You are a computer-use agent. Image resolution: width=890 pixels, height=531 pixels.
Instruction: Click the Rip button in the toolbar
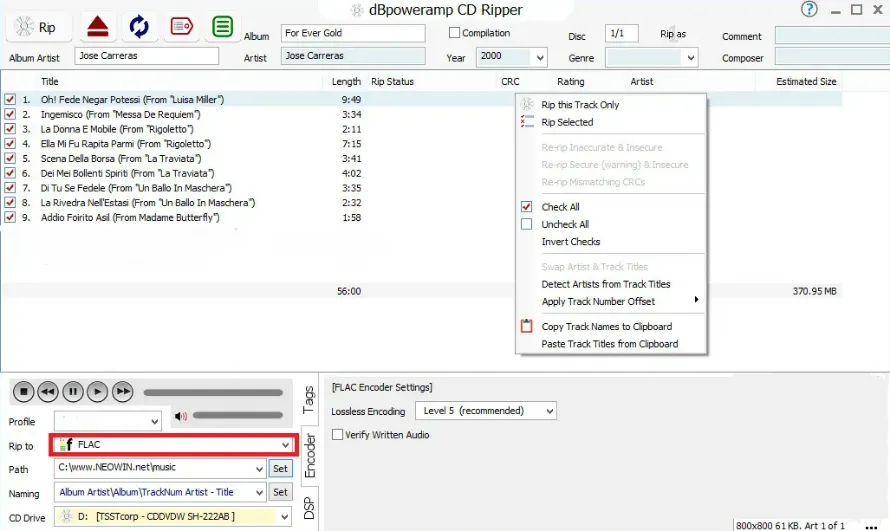[39, 27]
